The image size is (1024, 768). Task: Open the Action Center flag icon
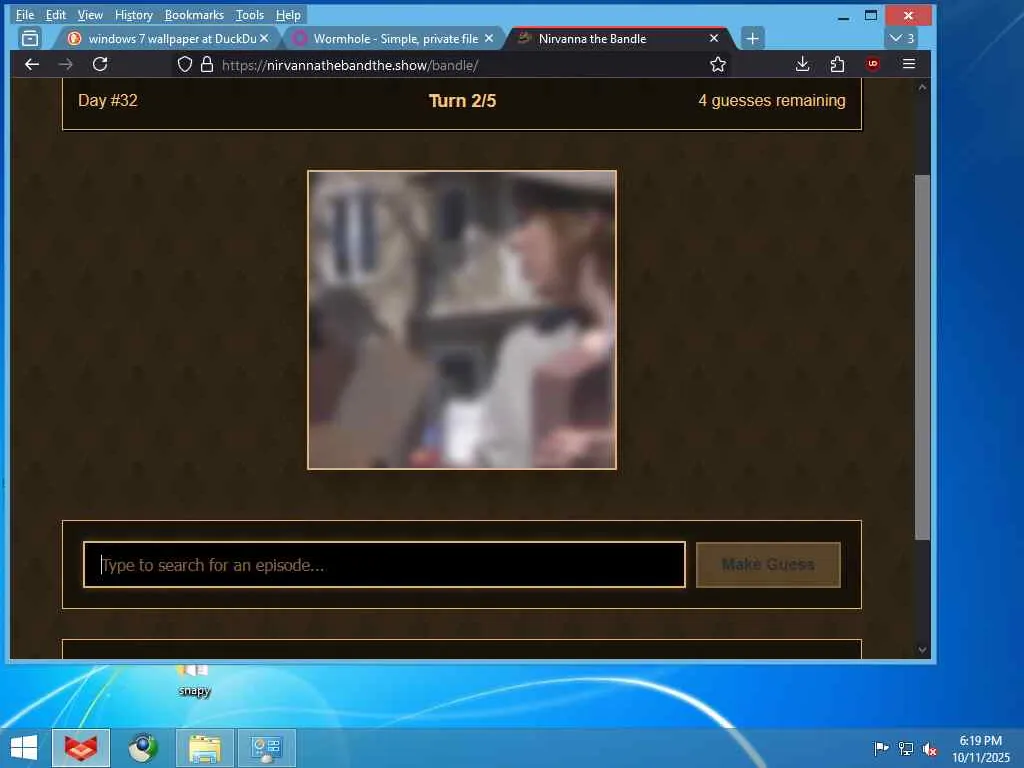881,748
